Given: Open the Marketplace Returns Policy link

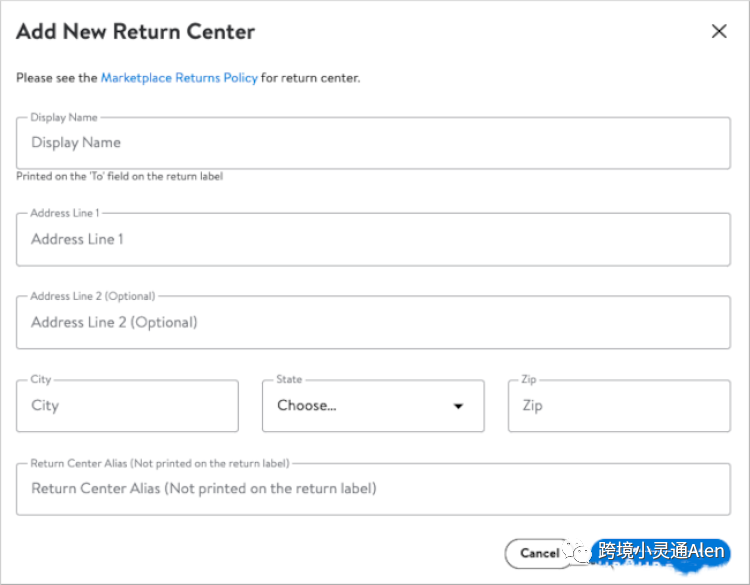Looking at the screenshot, I should [179, 78].
